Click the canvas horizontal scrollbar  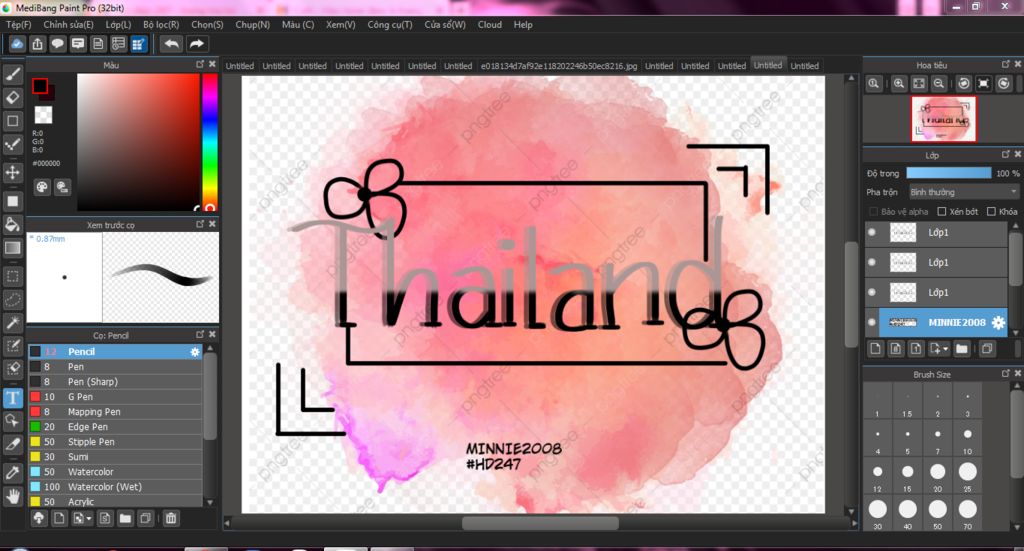540,523
